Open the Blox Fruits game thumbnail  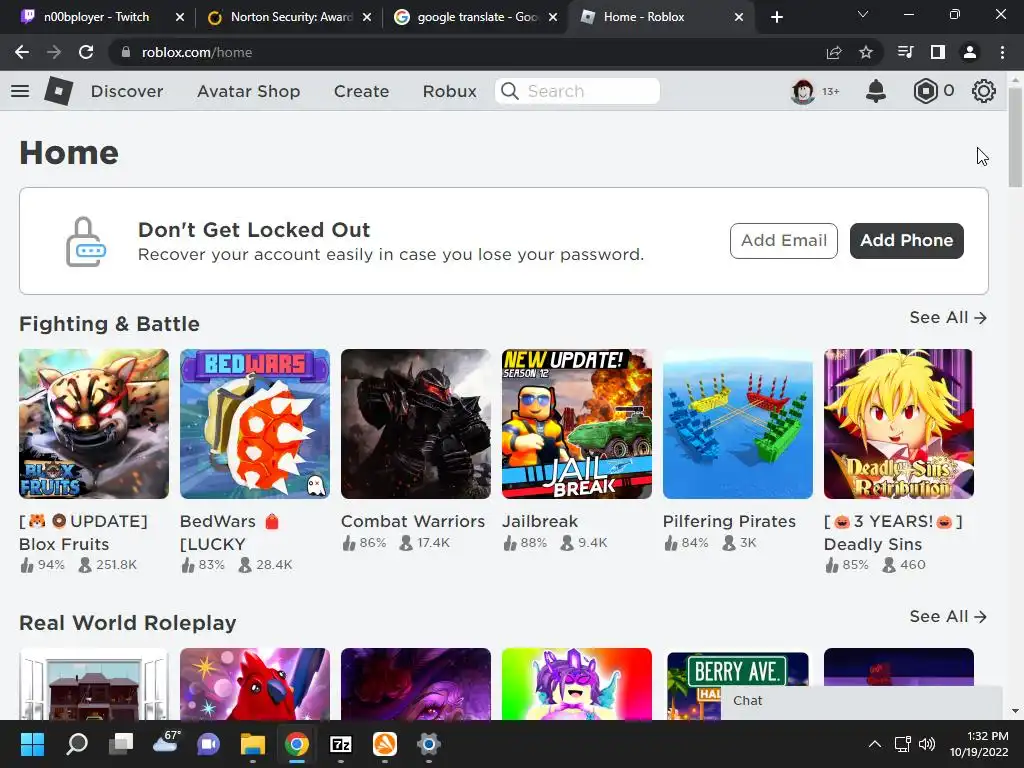(93, 424)
